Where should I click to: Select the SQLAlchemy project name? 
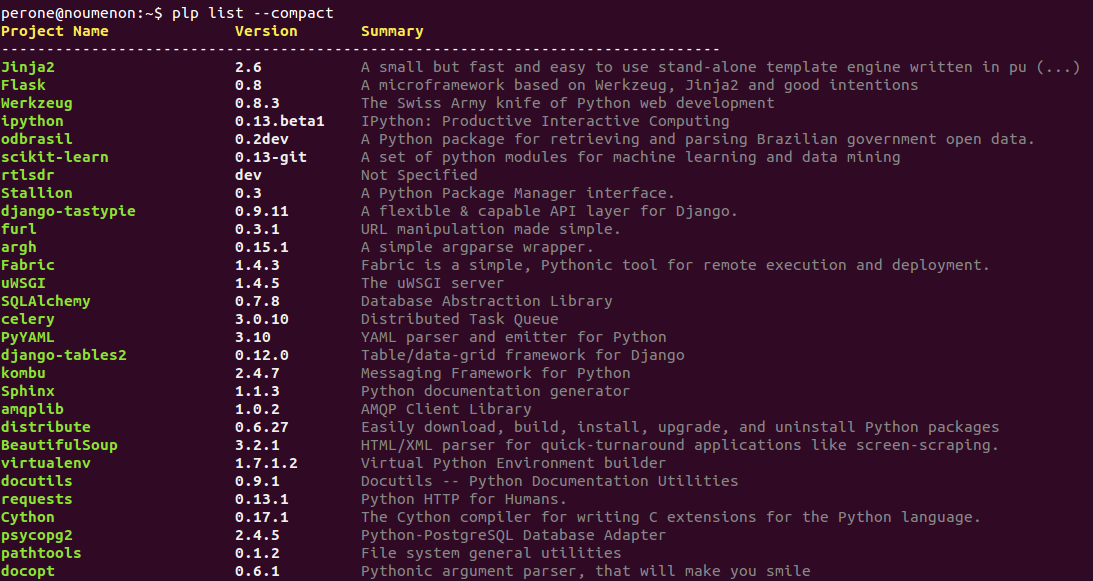(45, 301)
